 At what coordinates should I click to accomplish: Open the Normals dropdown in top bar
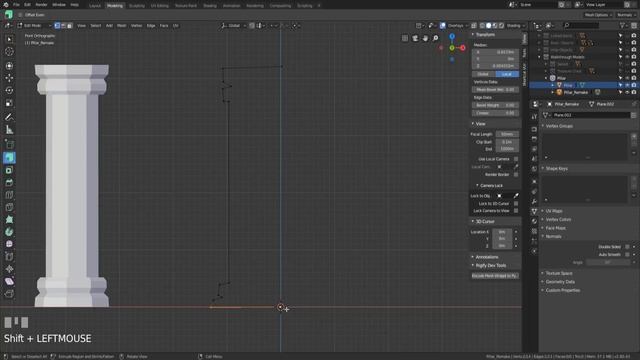click(626, 15)
